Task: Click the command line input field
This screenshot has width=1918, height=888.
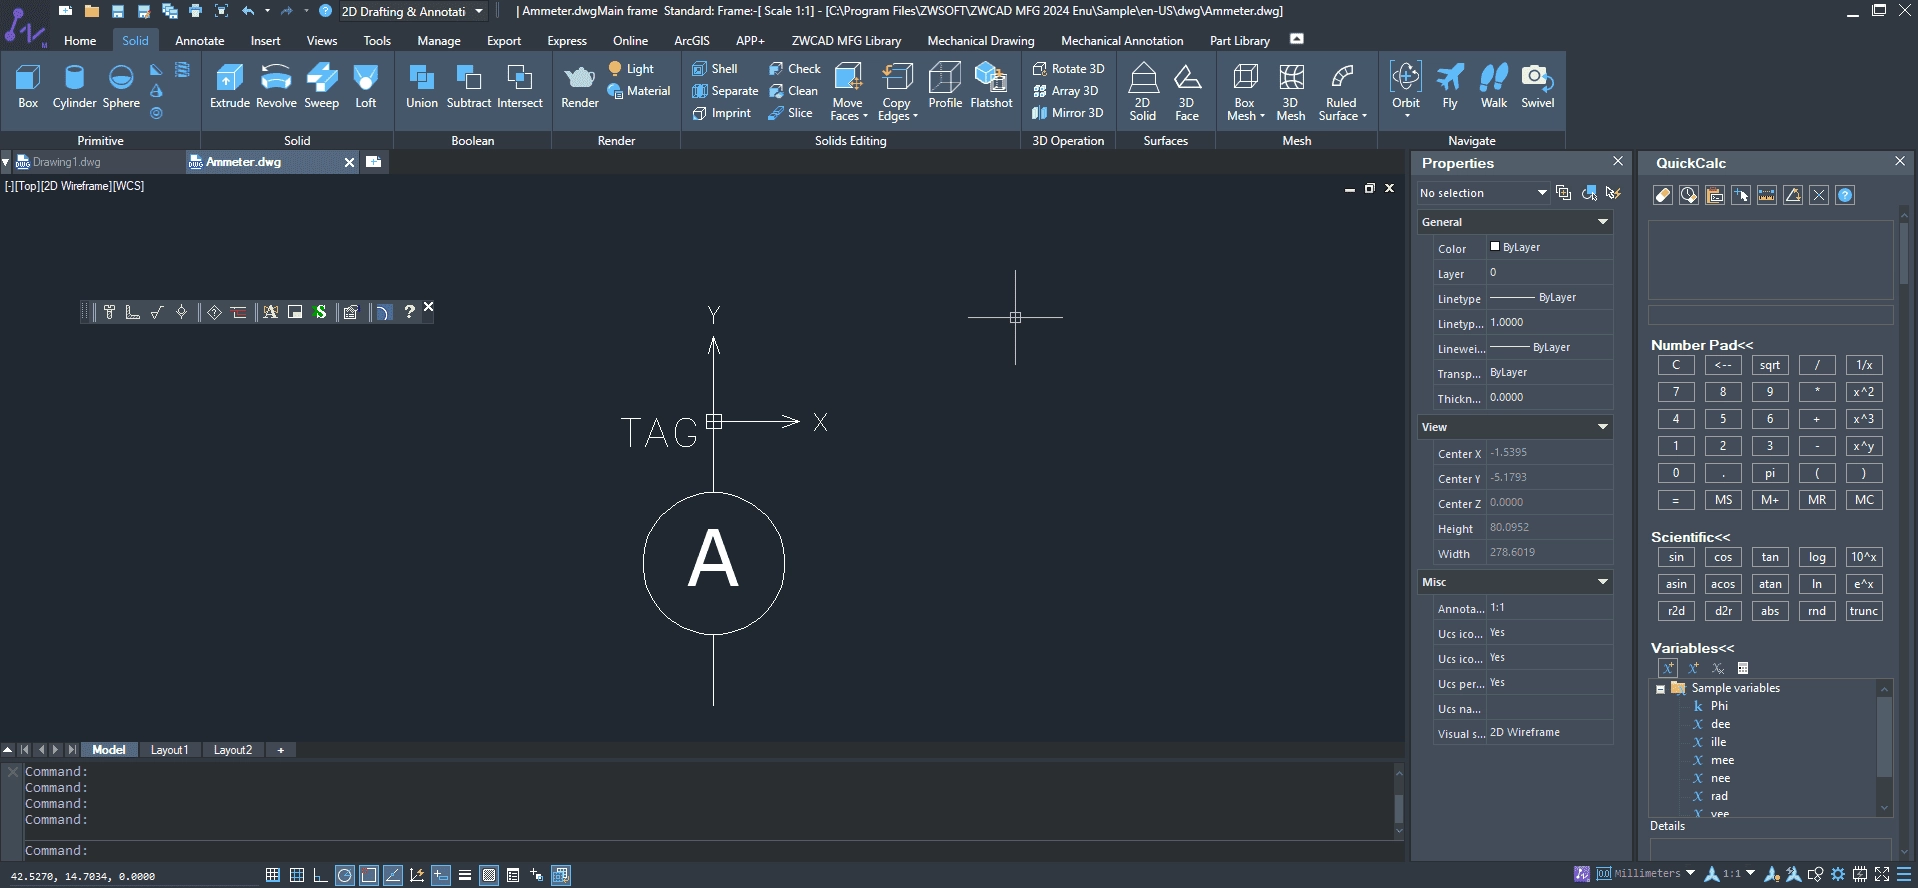Action: click(710, 851)
